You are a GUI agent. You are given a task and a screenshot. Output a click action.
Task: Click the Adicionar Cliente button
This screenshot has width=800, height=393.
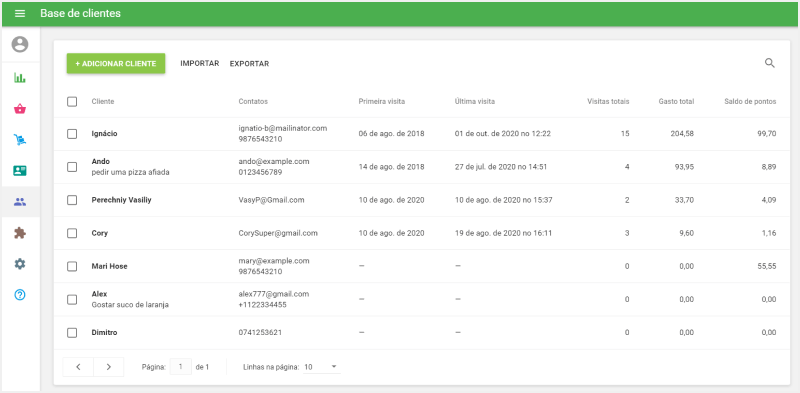(x=116, y=64)
